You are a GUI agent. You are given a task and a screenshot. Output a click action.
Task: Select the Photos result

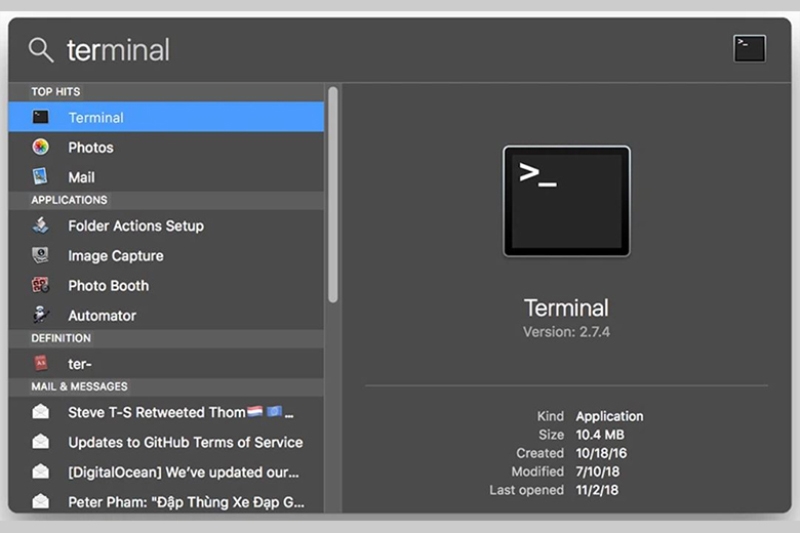coord(166,147)
